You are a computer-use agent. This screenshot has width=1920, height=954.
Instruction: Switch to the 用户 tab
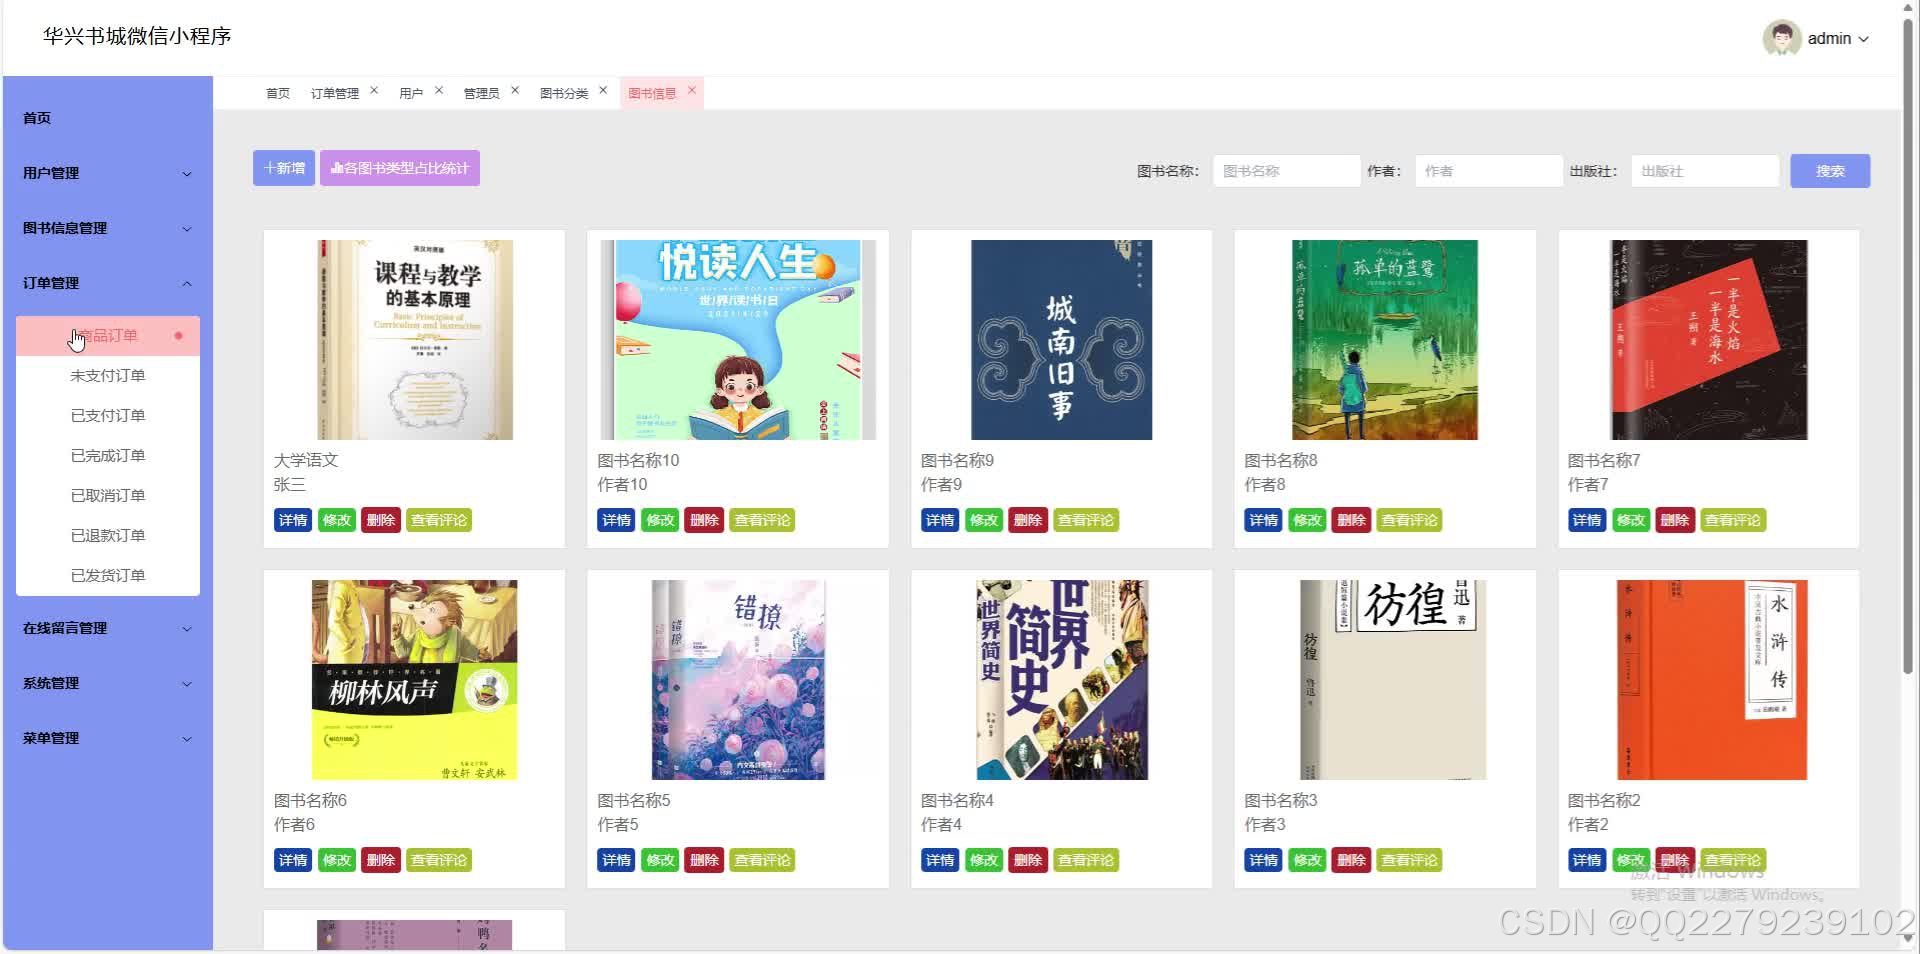point(410,93)
